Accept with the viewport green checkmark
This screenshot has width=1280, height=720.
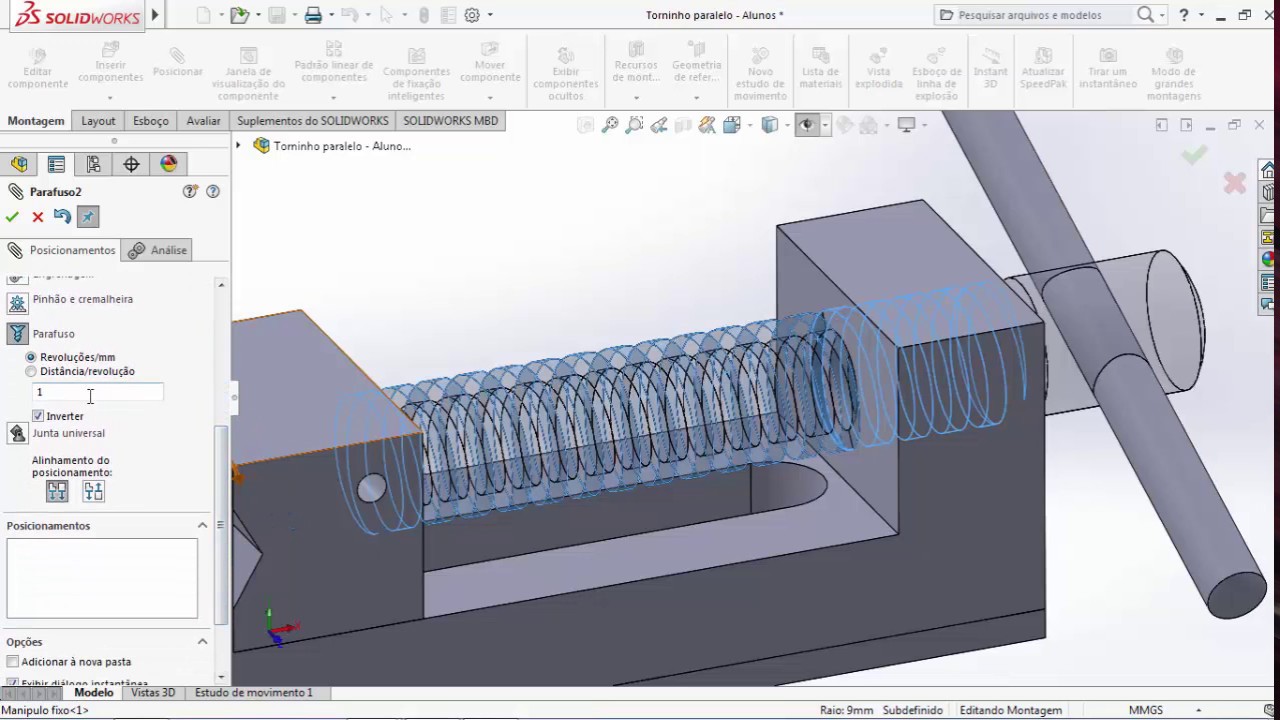(x=1193, y=154)
